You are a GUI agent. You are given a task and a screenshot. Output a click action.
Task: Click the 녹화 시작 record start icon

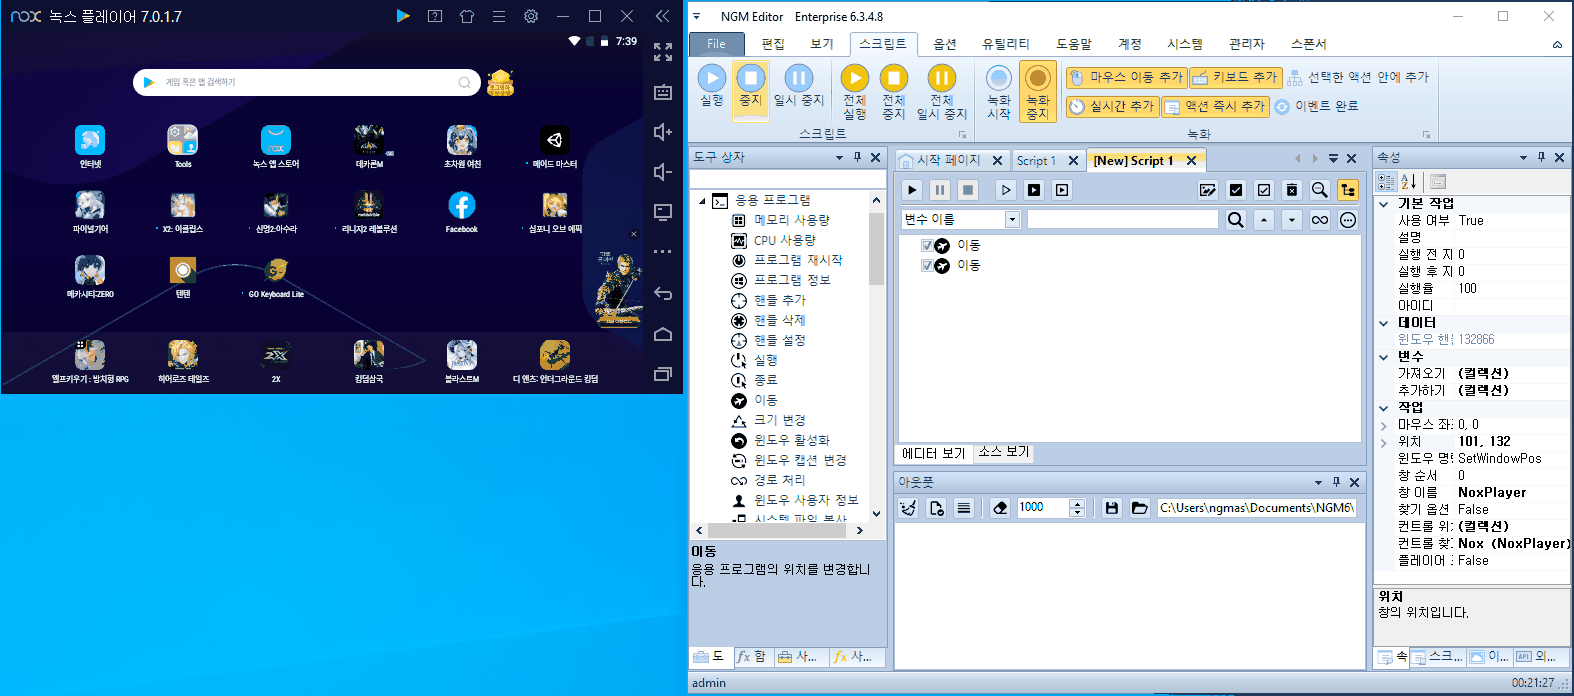(998, 78)
